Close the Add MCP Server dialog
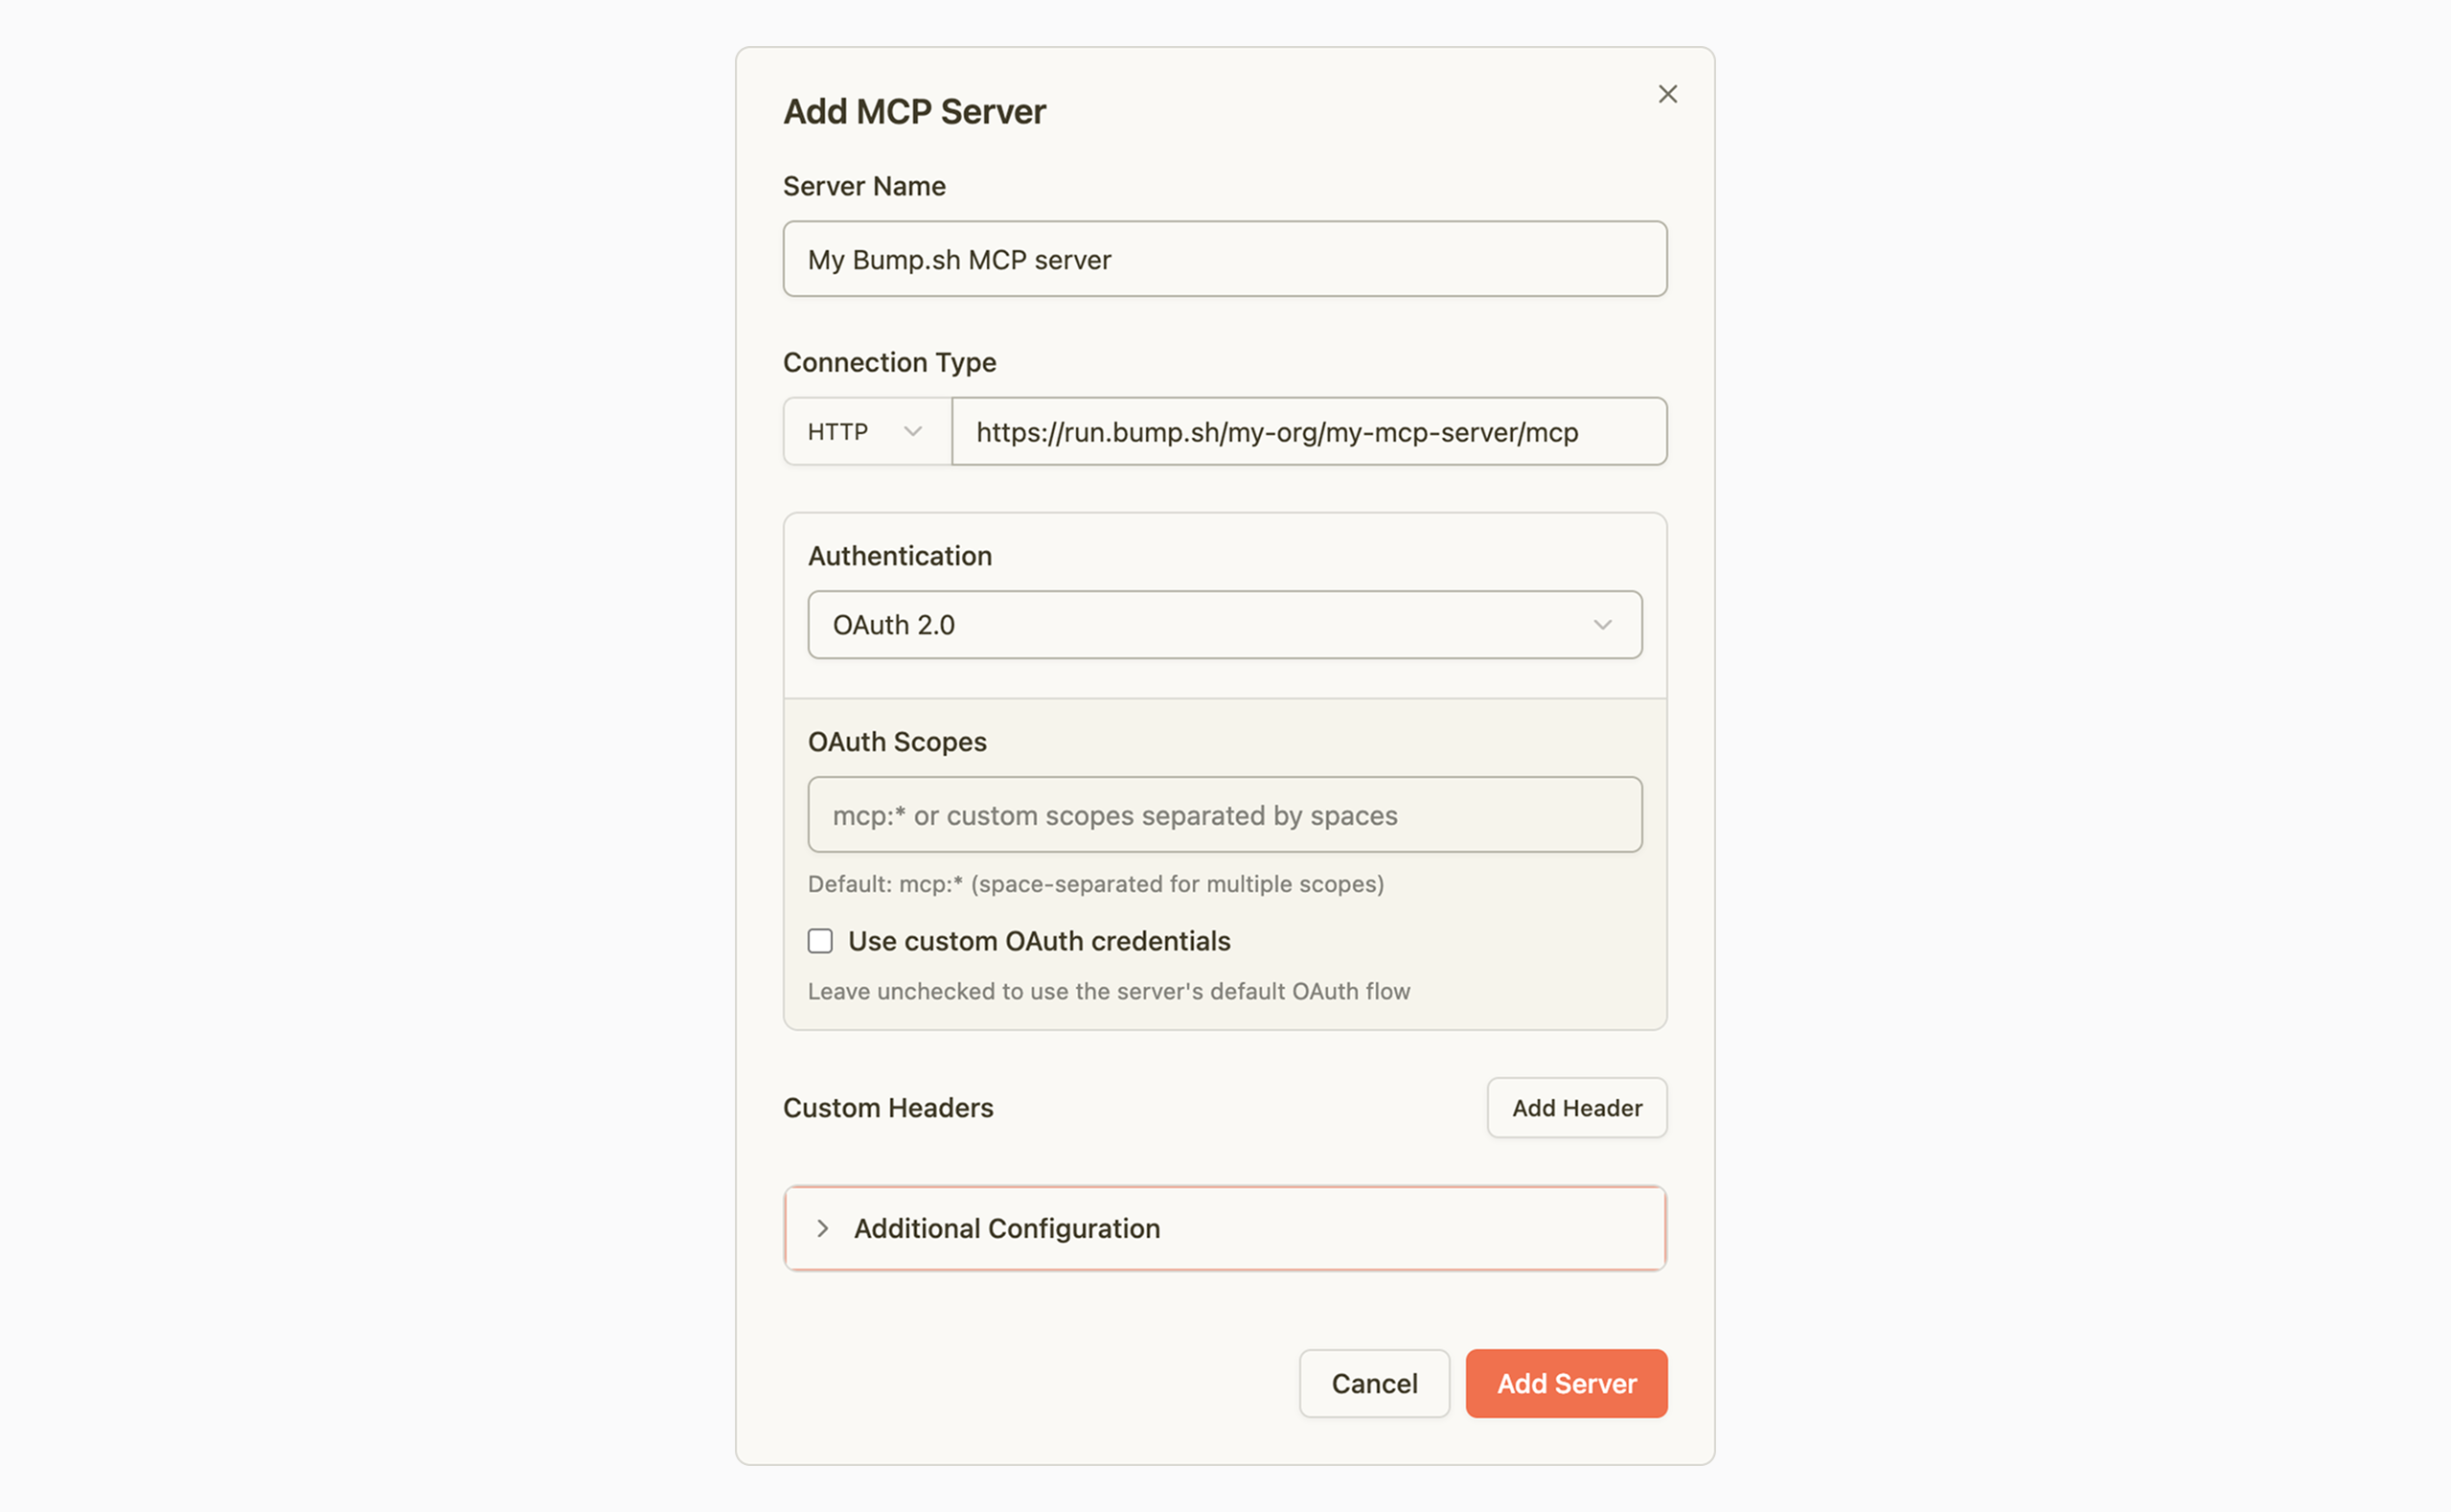The height and width of the screenshot is (1512, 2451). (1667, 94)
